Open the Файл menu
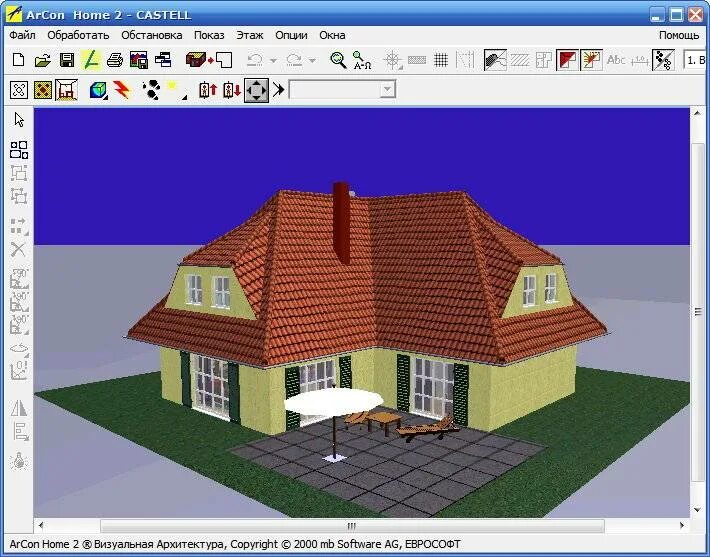The height and width of the screenshot is (557, 710). (22, 35)
